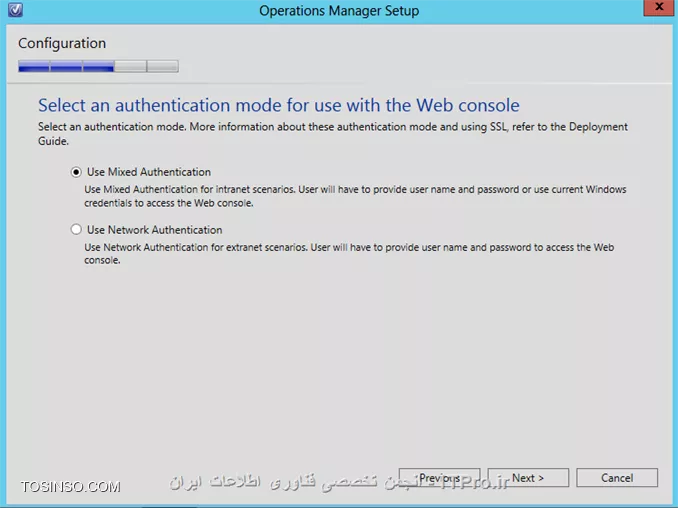Click the mixed authentication intranet description
This screenshot has width=678, height=508.
[355, 196]
